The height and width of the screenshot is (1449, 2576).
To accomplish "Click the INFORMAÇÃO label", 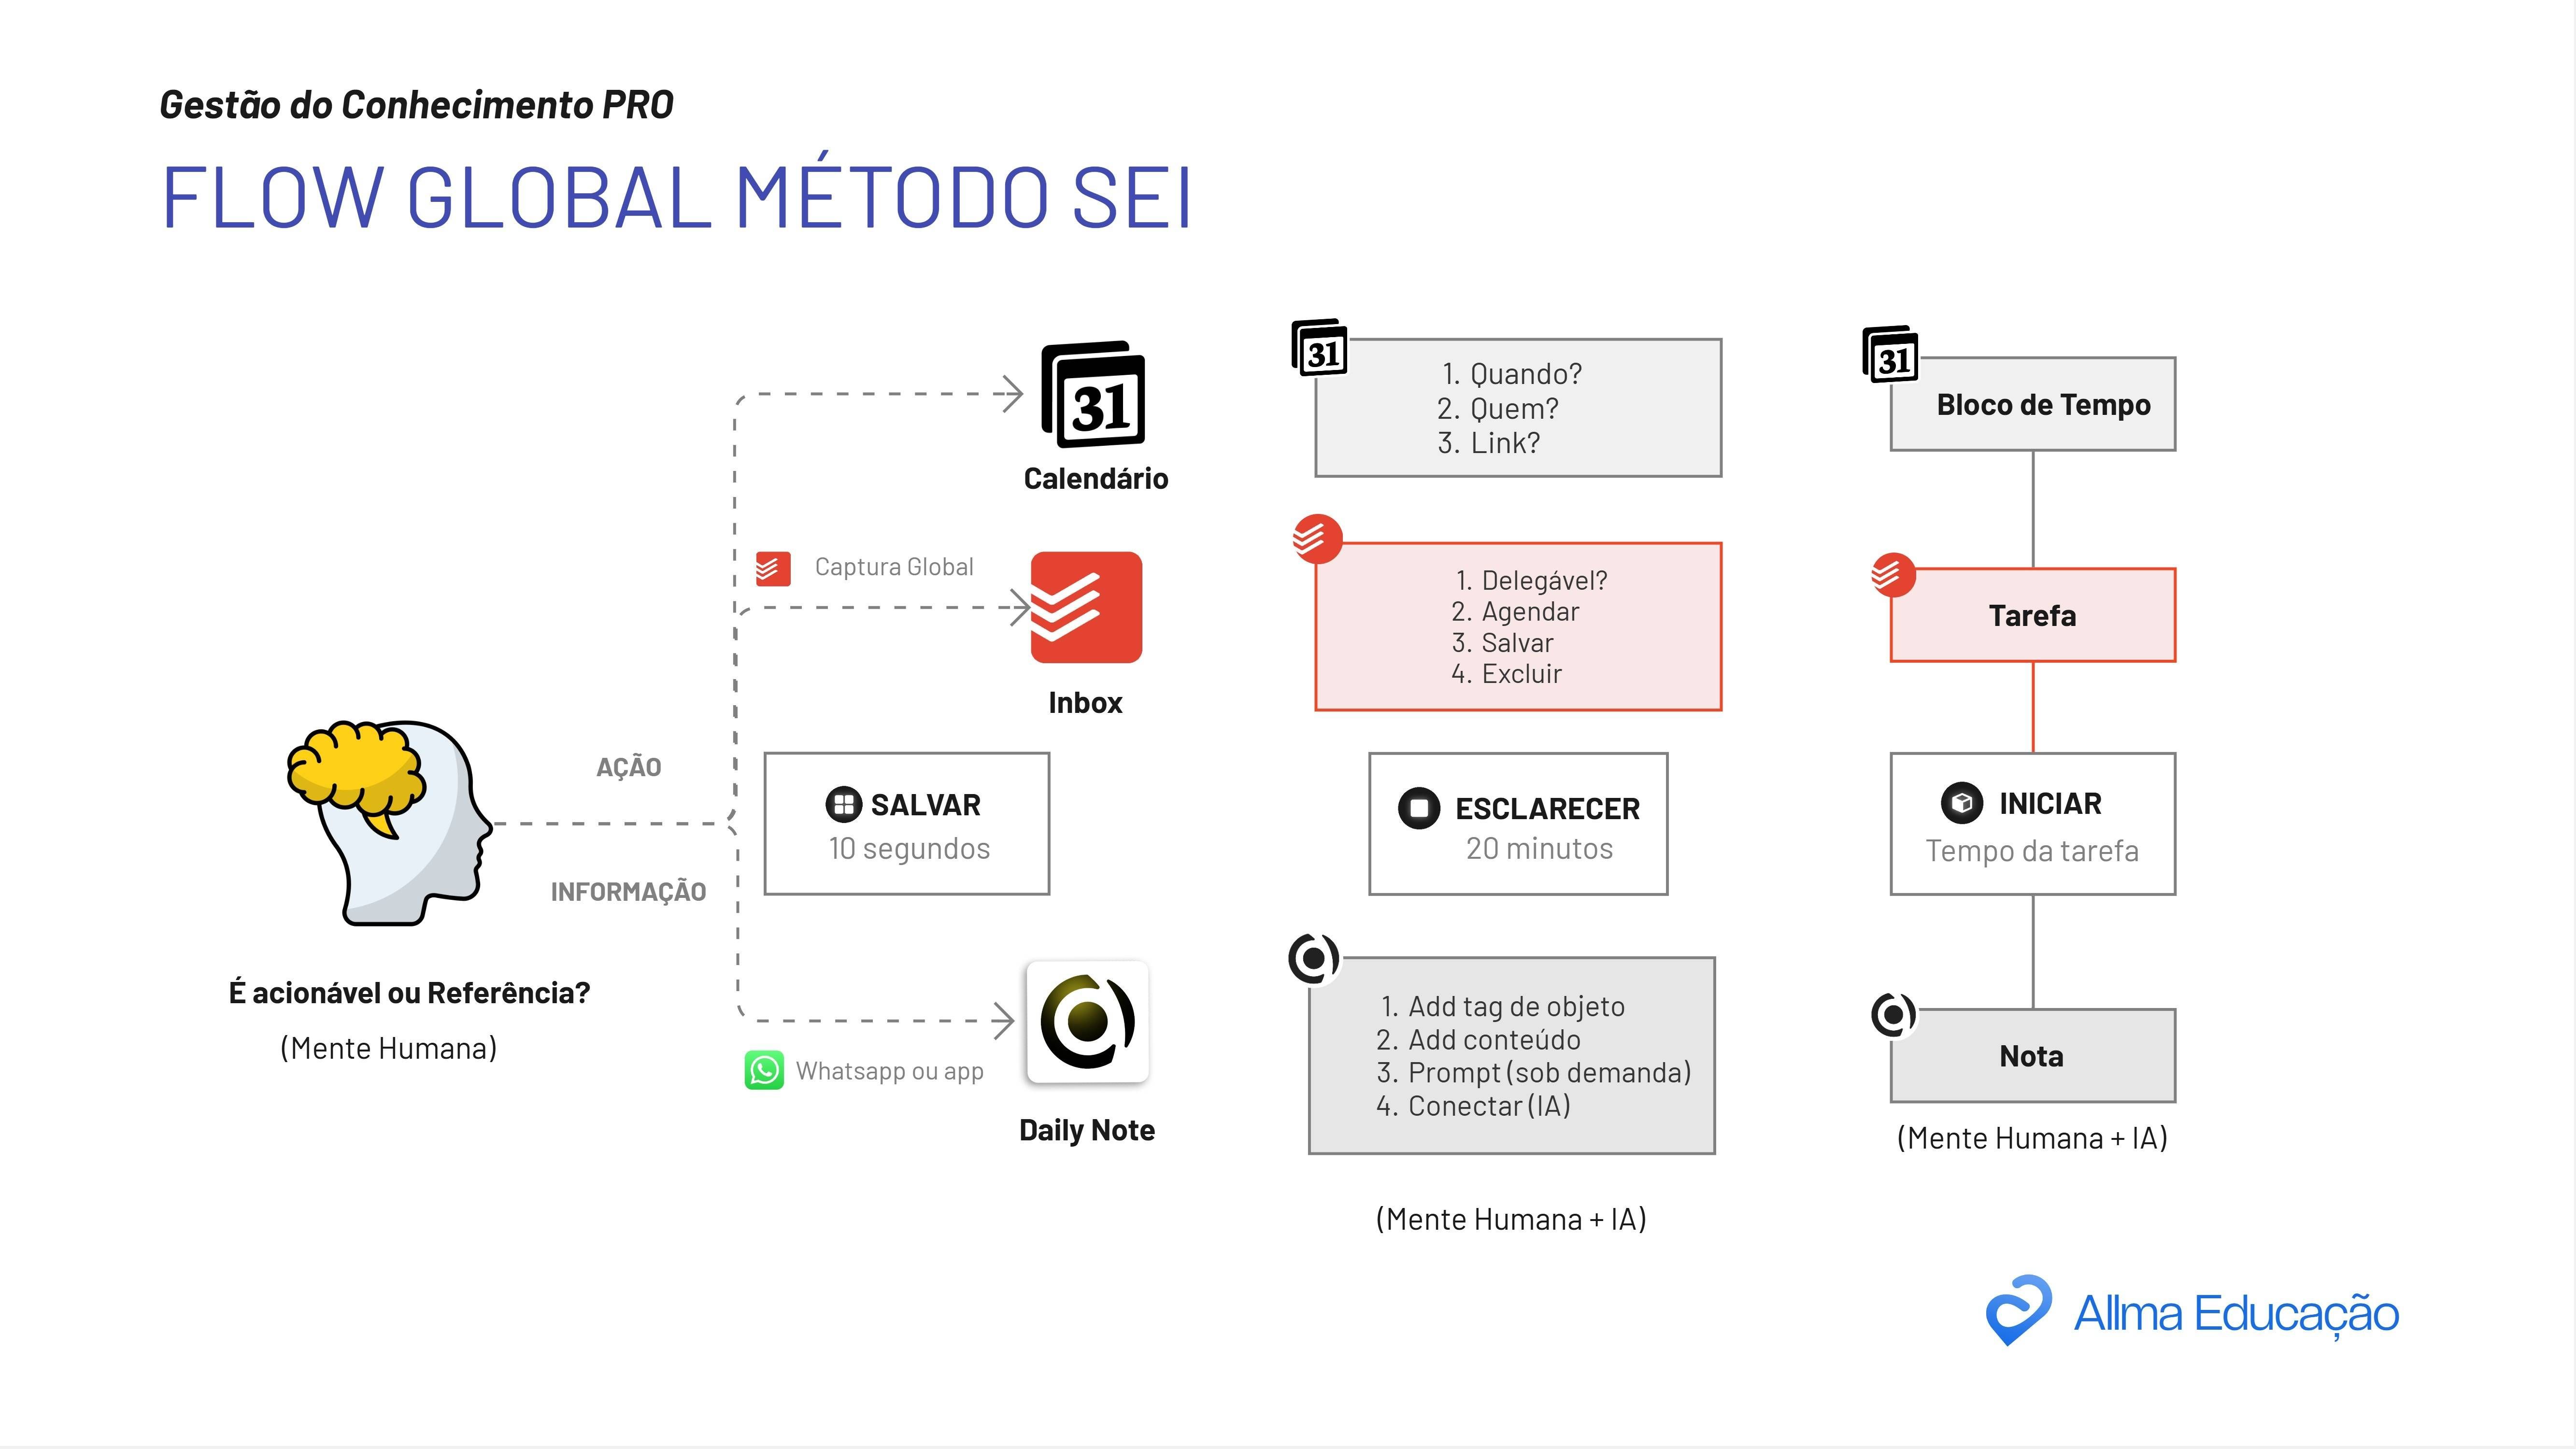I will click(x=628, y=891).
